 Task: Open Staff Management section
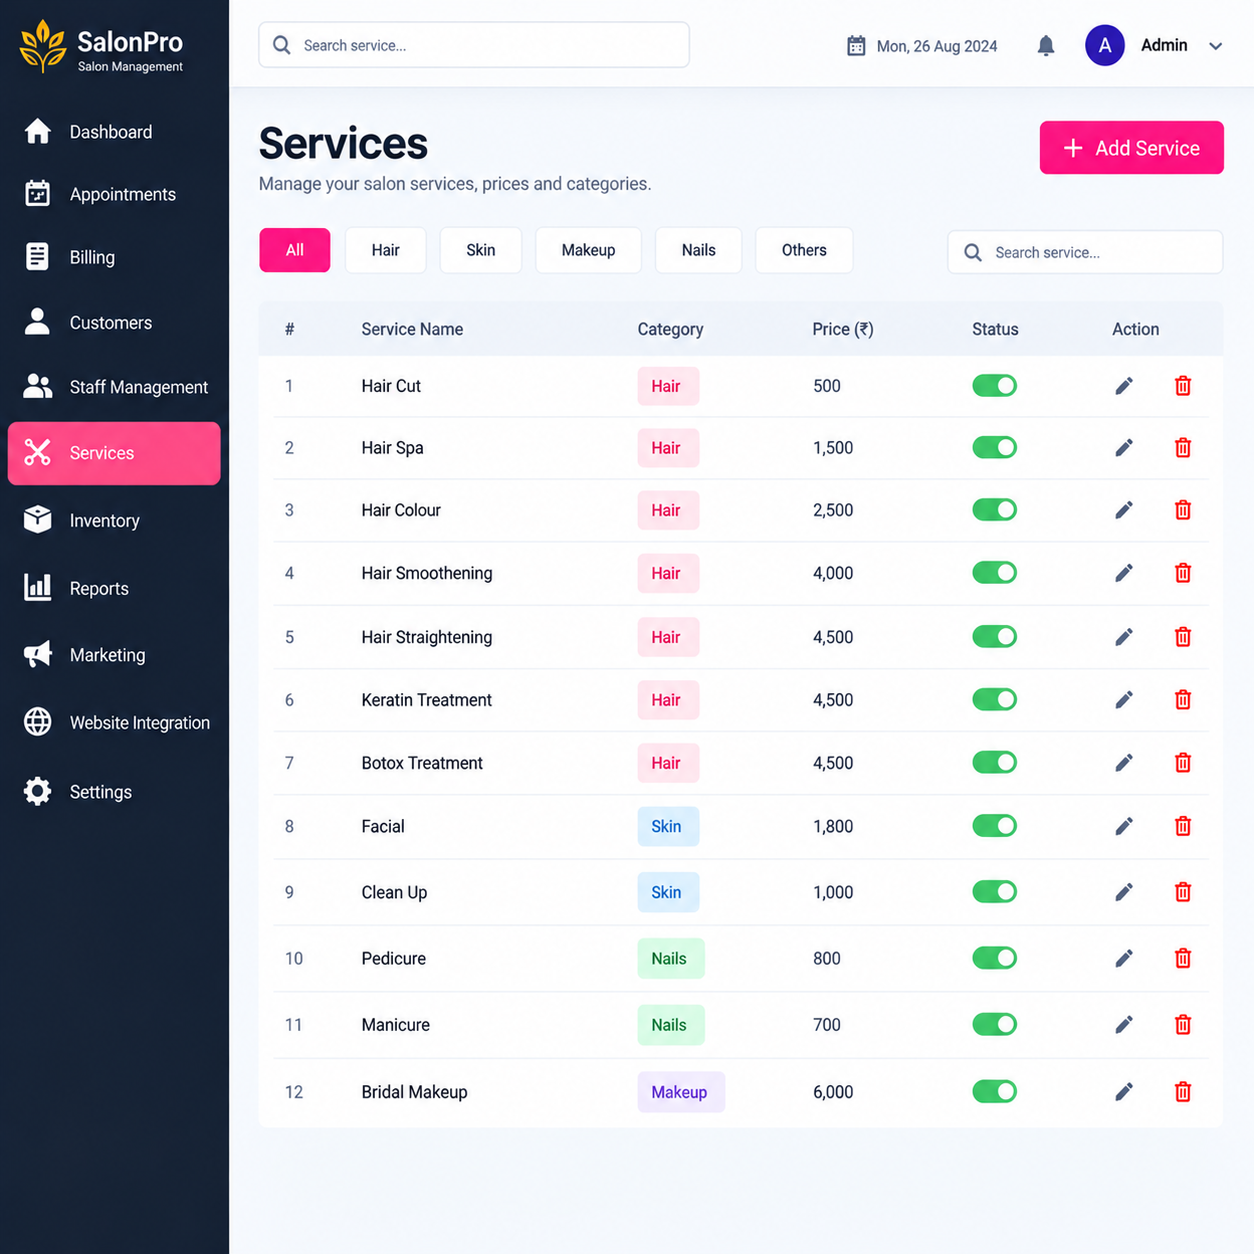click(114, 387)
